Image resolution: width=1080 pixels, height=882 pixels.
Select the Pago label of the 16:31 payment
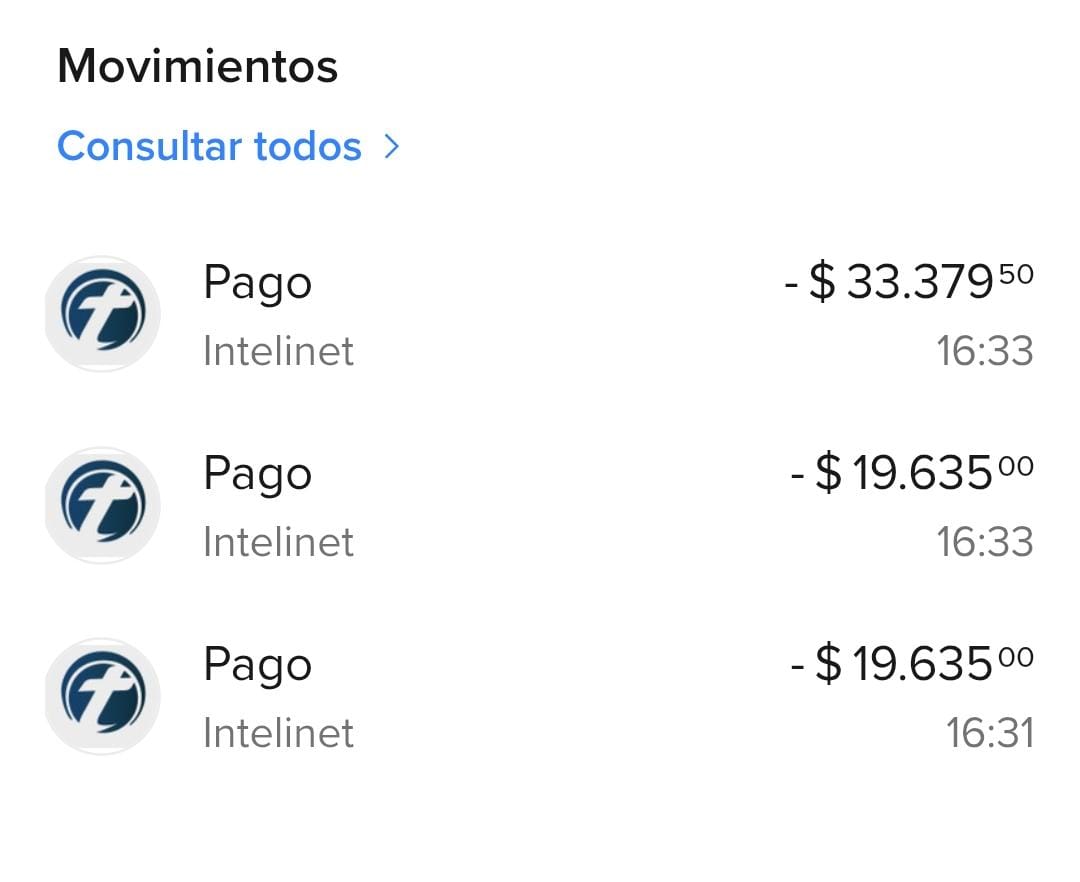tap(257, 666)
